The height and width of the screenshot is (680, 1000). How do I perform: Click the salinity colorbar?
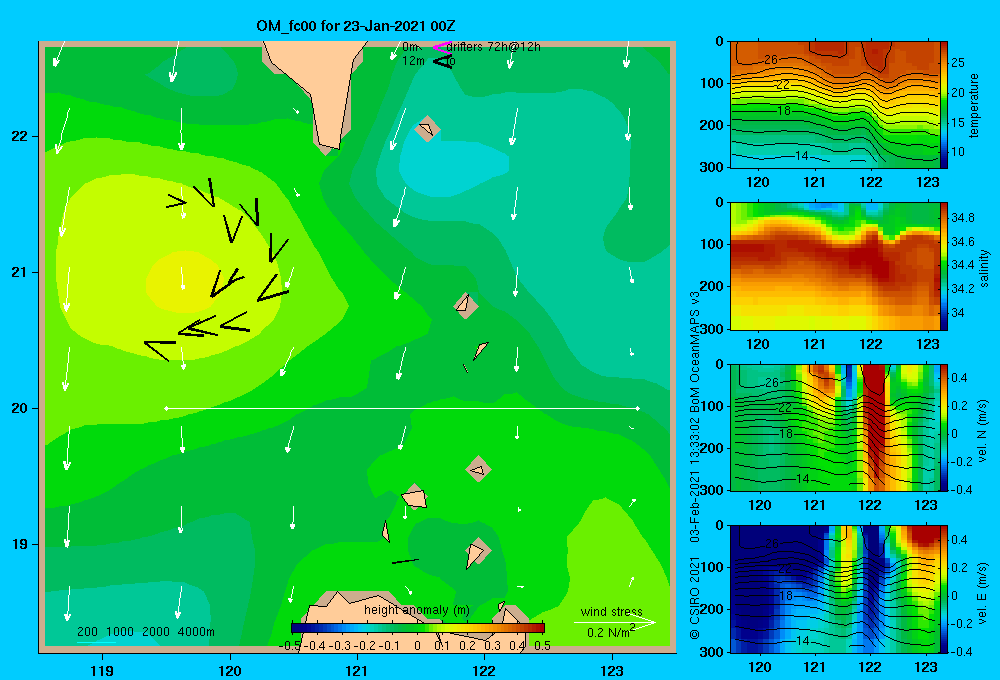pyautogui.click(x=944, y=266)
